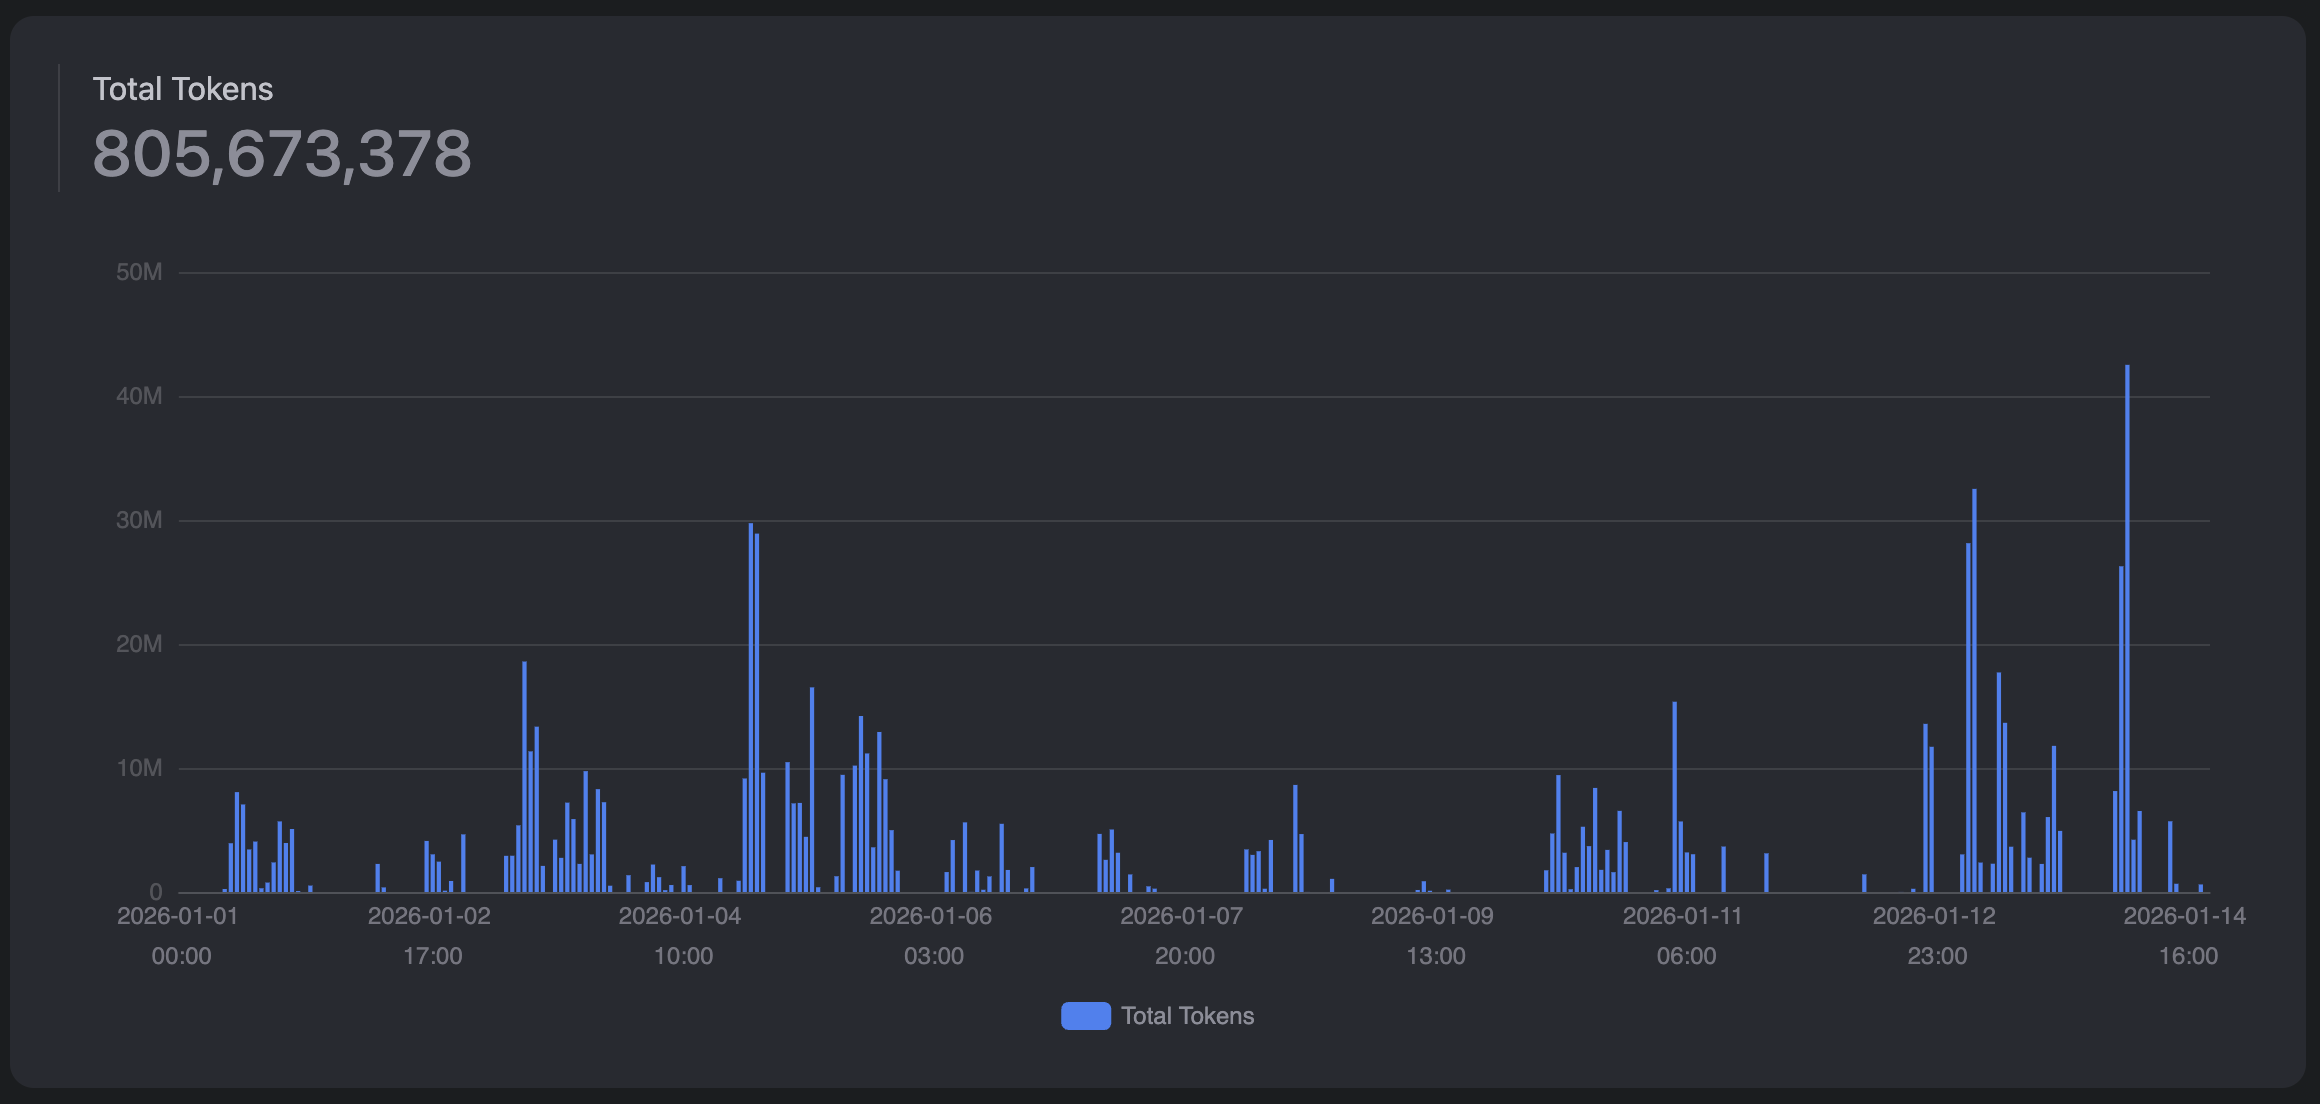Click the 30M y-axis label
Image resolution: width=2320 pixels, height=1104 pixels.
(139, 520)
